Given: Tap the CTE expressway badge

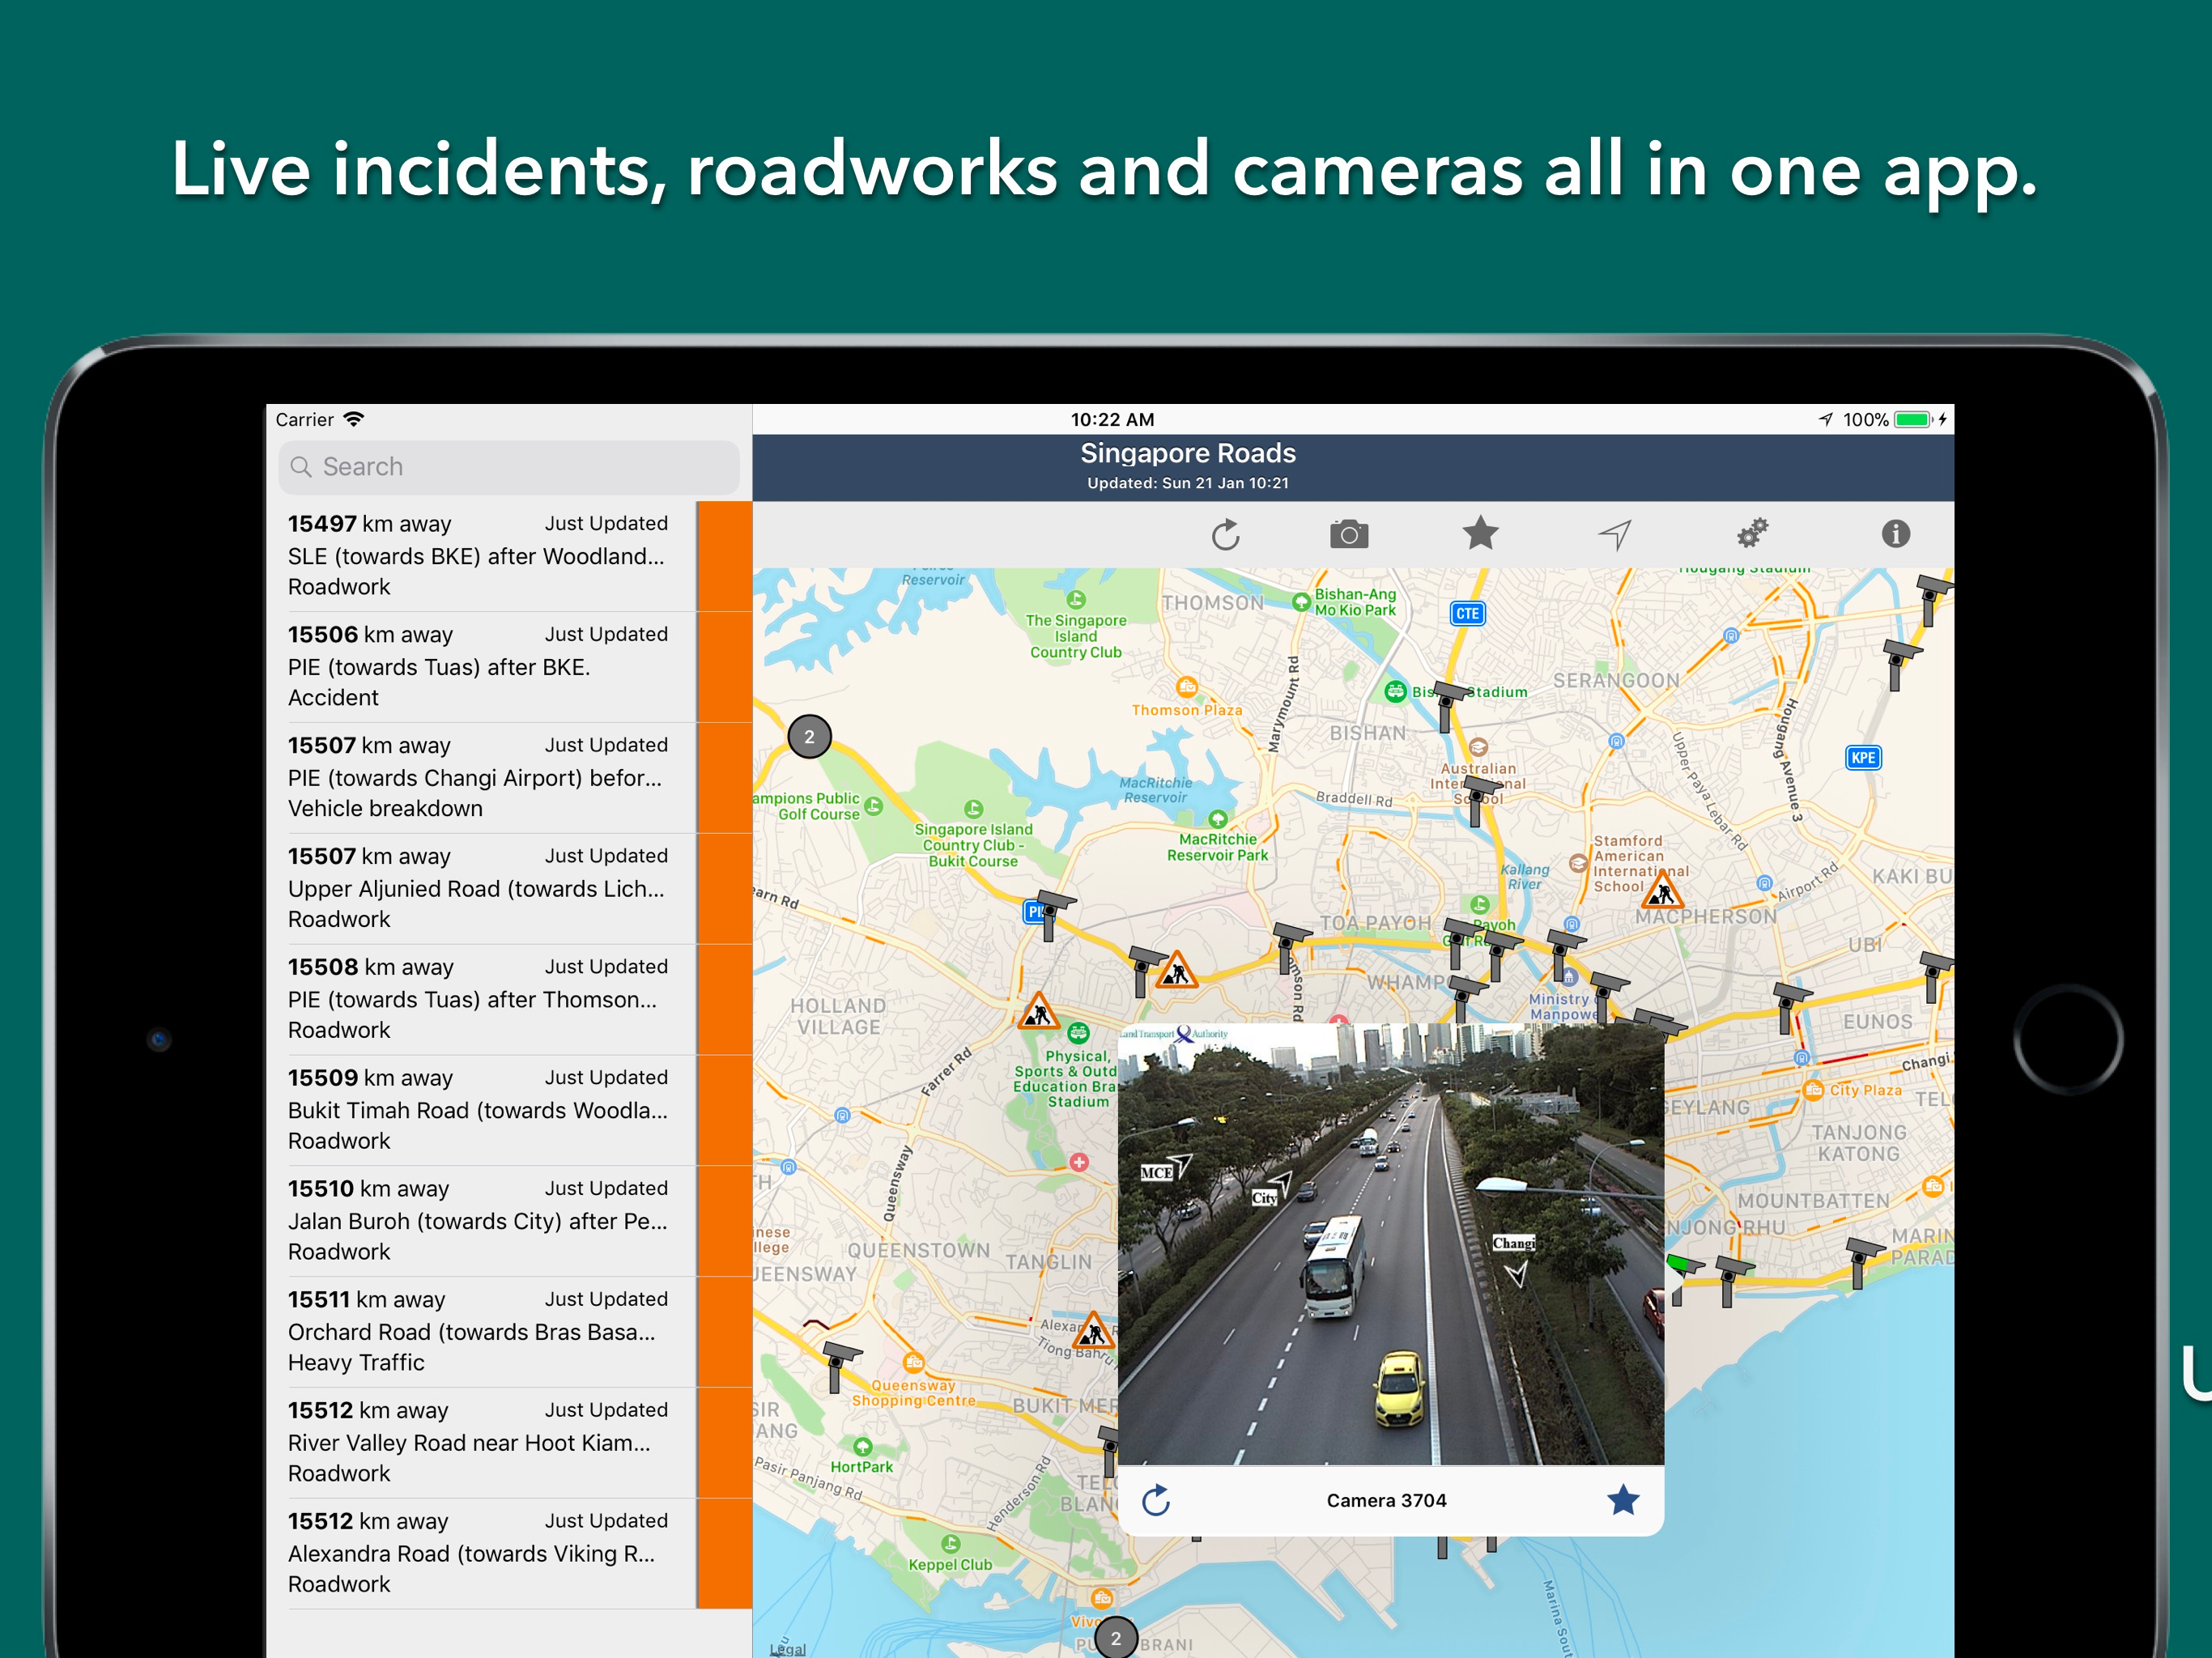Looking at the screenshot, I should coord(1467,613).
